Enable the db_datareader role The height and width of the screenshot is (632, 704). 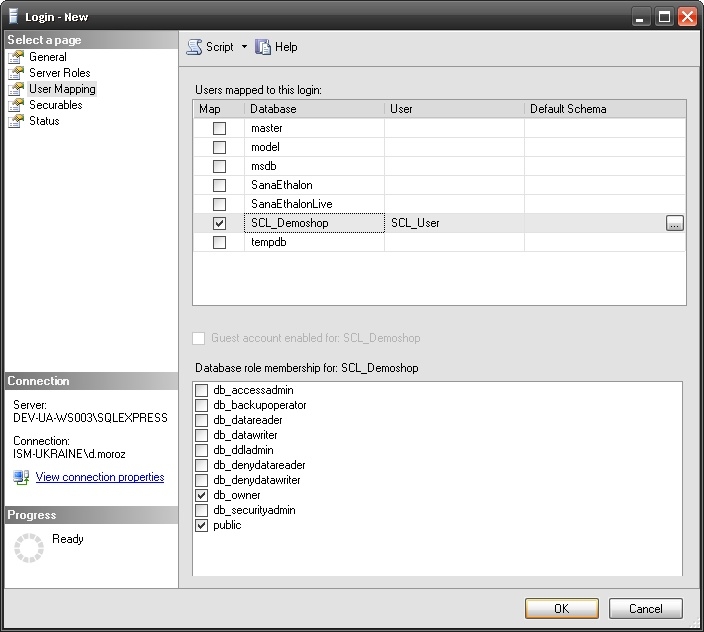coord(202,420)
